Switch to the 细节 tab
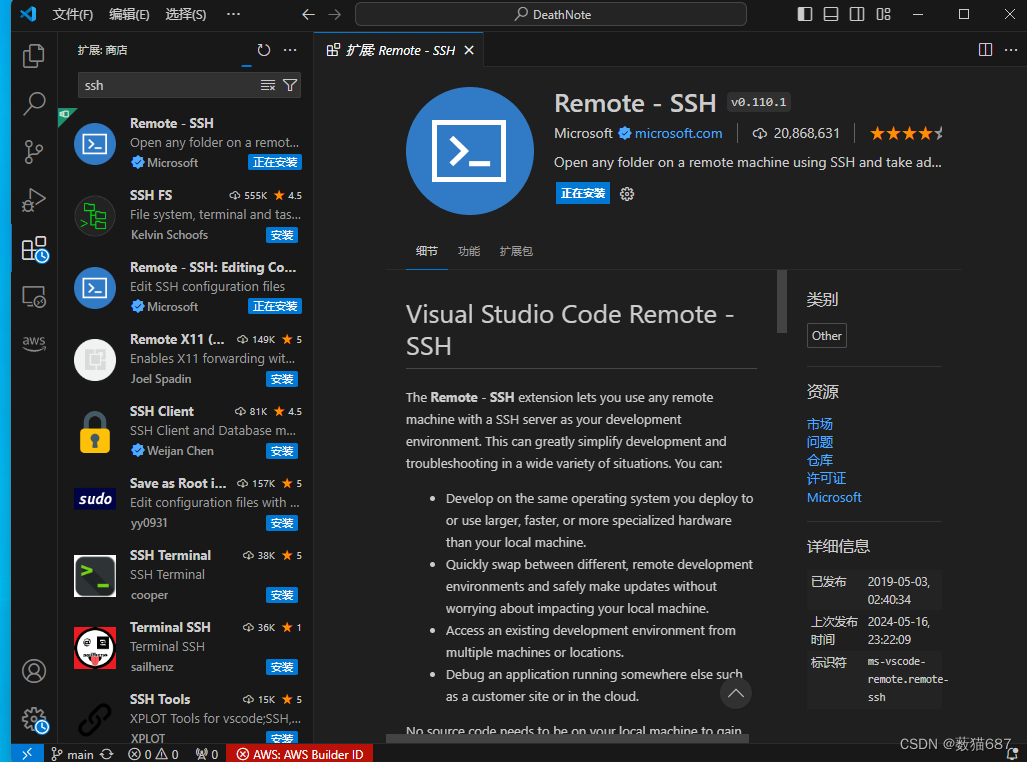 (426, 251)
